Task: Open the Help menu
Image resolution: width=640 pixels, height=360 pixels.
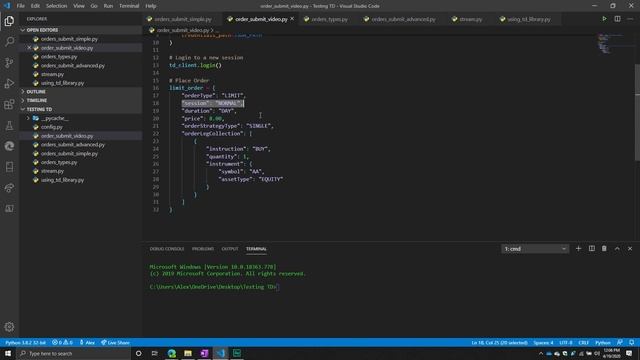Action: tap(151, 6)
